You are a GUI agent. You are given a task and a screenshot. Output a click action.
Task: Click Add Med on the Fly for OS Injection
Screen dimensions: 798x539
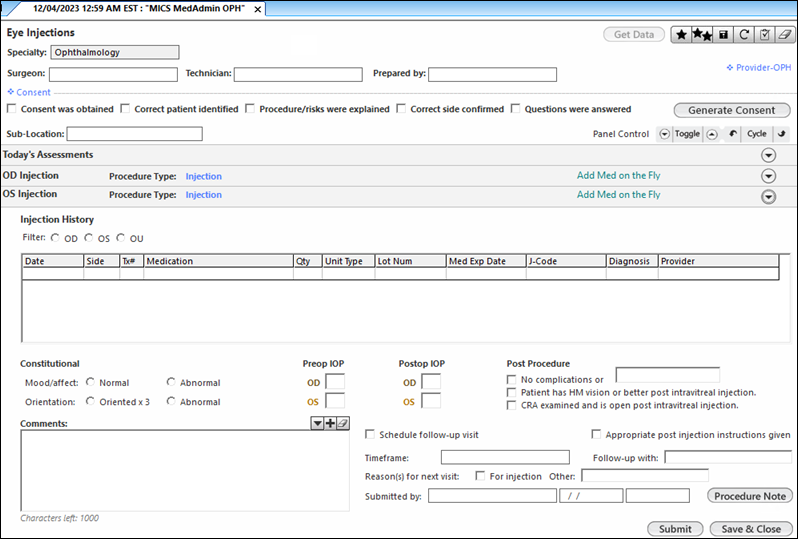tap(618, 194)
